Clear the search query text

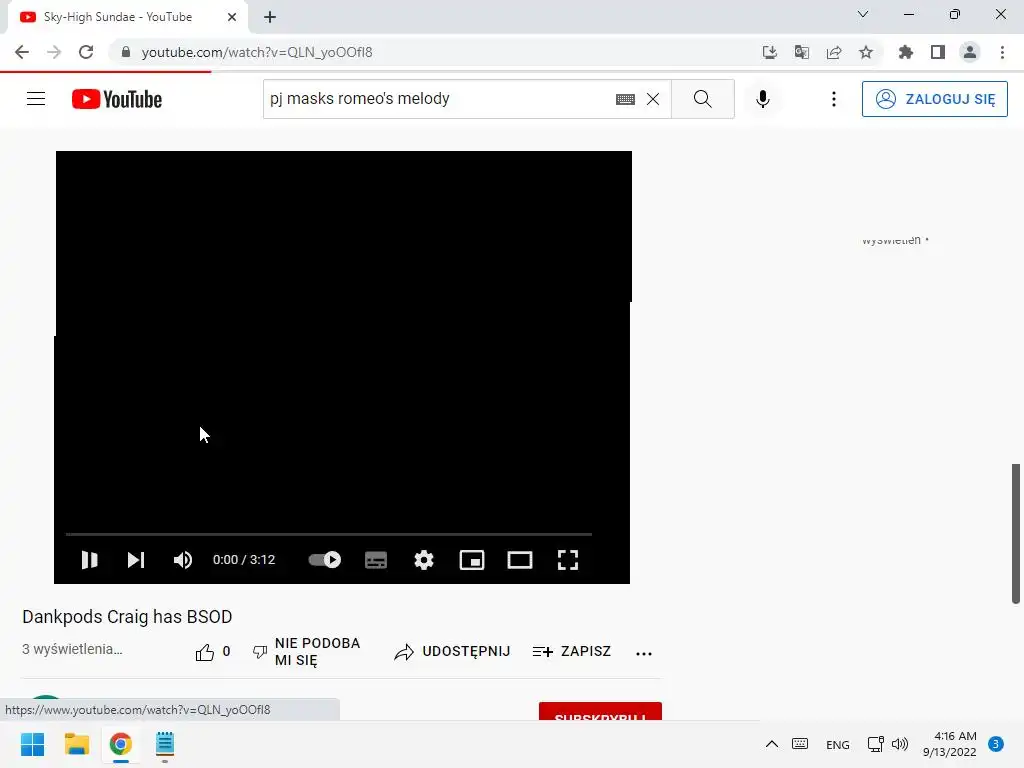(x=652, y=99)
